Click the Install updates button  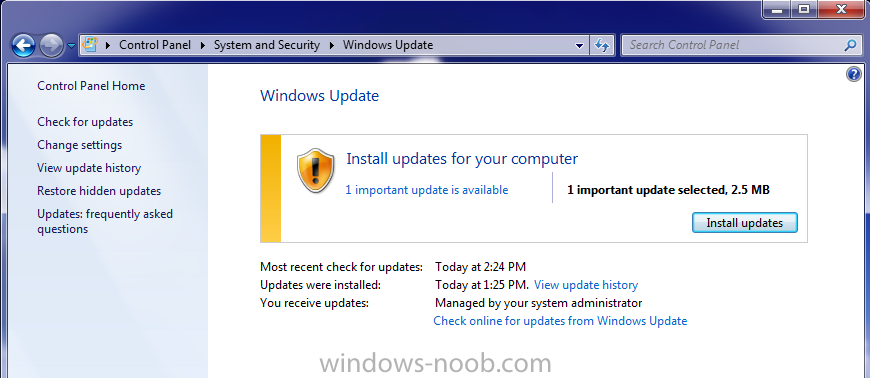tap(745, 223)
